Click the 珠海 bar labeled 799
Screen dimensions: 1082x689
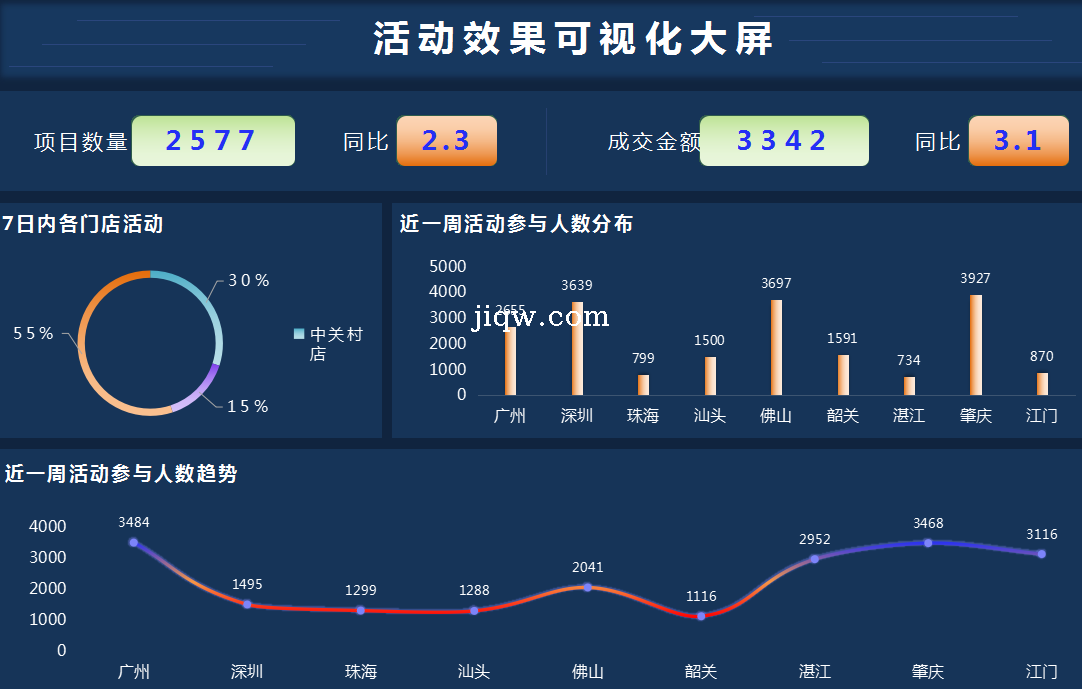point(643,385)
